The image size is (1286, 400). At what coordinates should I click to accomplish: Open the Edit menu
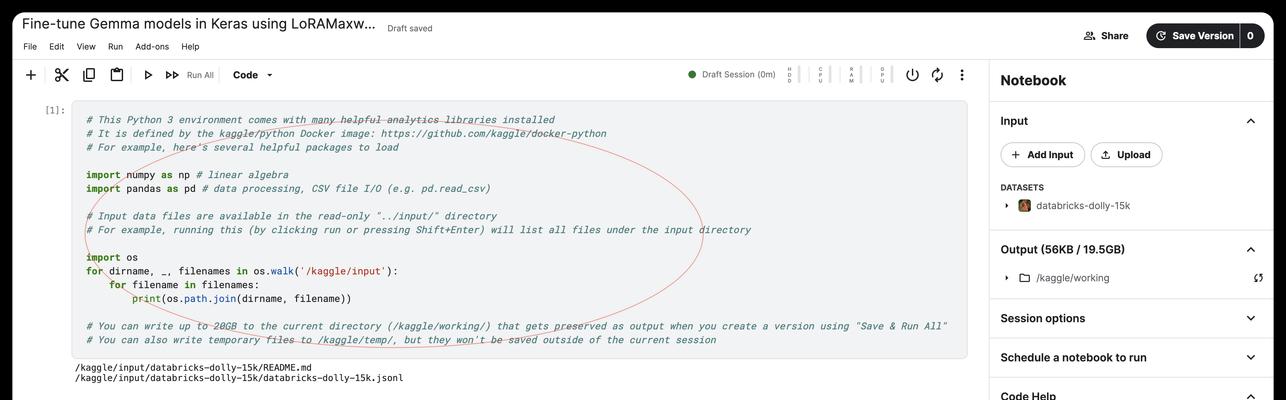[x=57, y=47]
